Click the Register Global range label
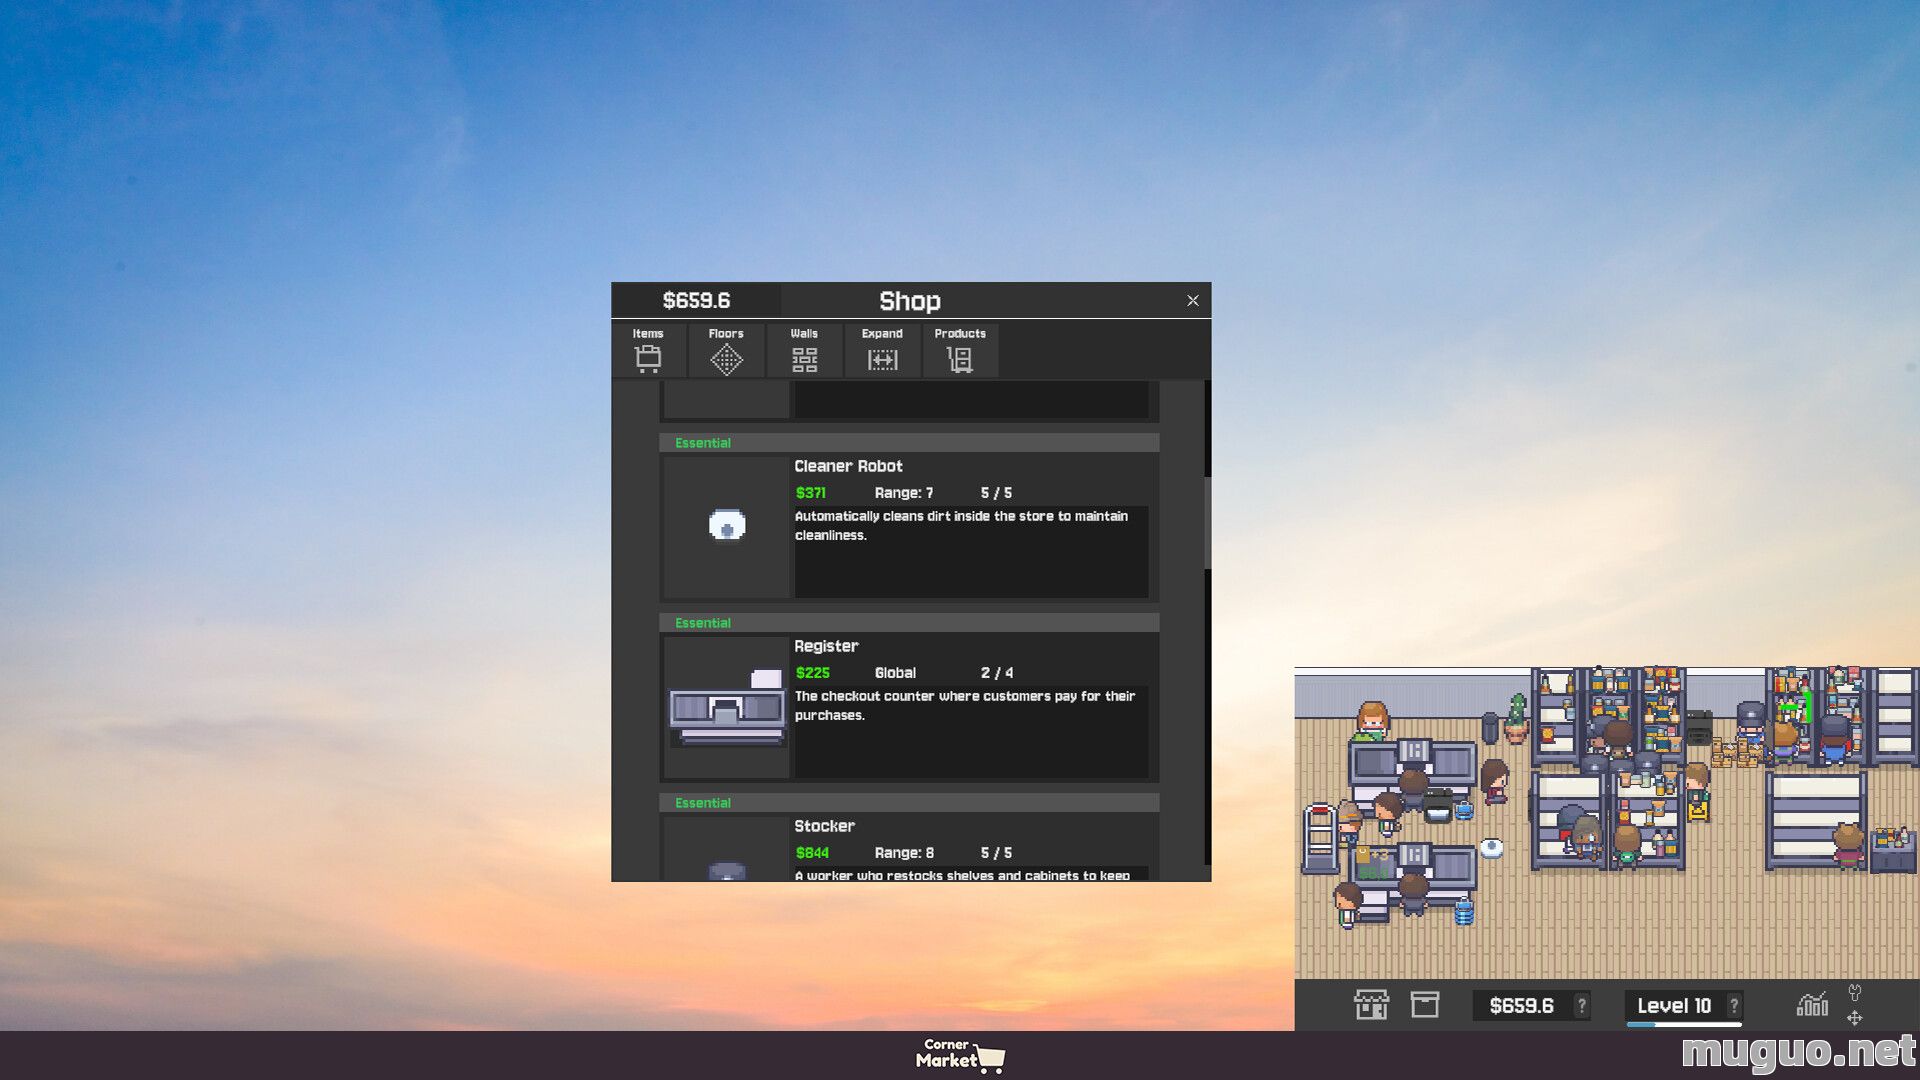Viewport: 1920px width, 1080px height. point(895,673)
